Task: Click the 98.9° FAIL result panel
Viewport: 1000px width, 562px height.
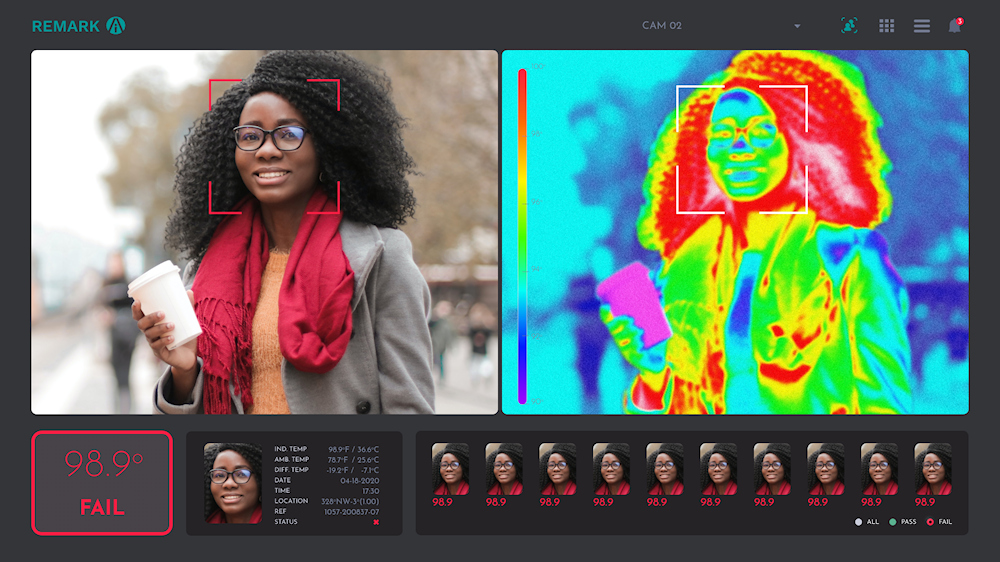Action: coord(102,483)
